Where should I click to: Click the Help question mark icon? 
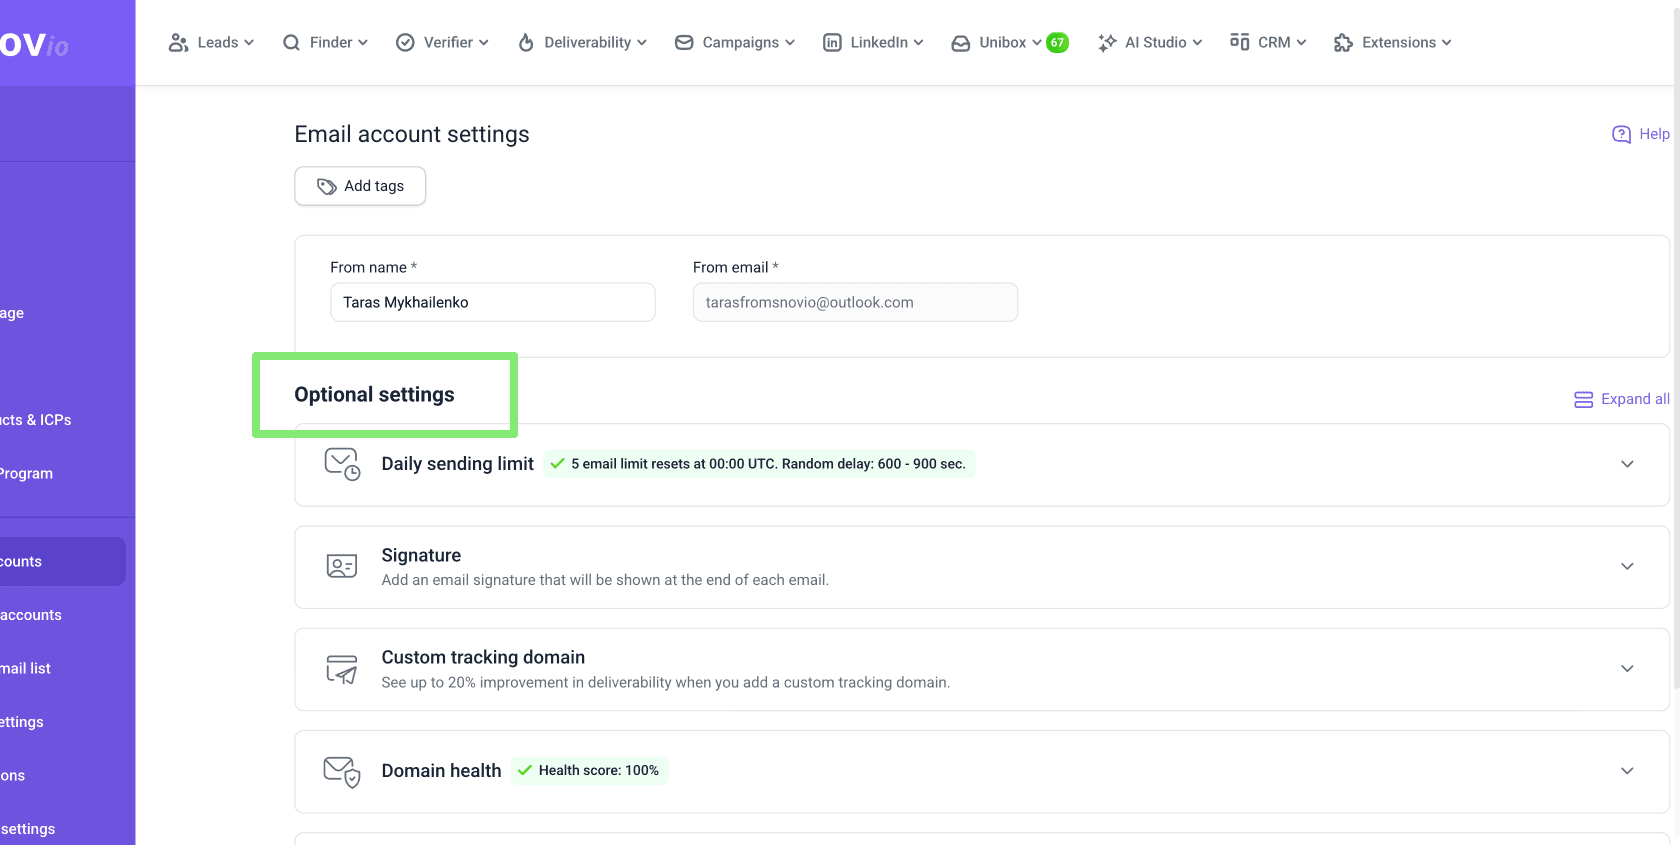click(1621, 134)
